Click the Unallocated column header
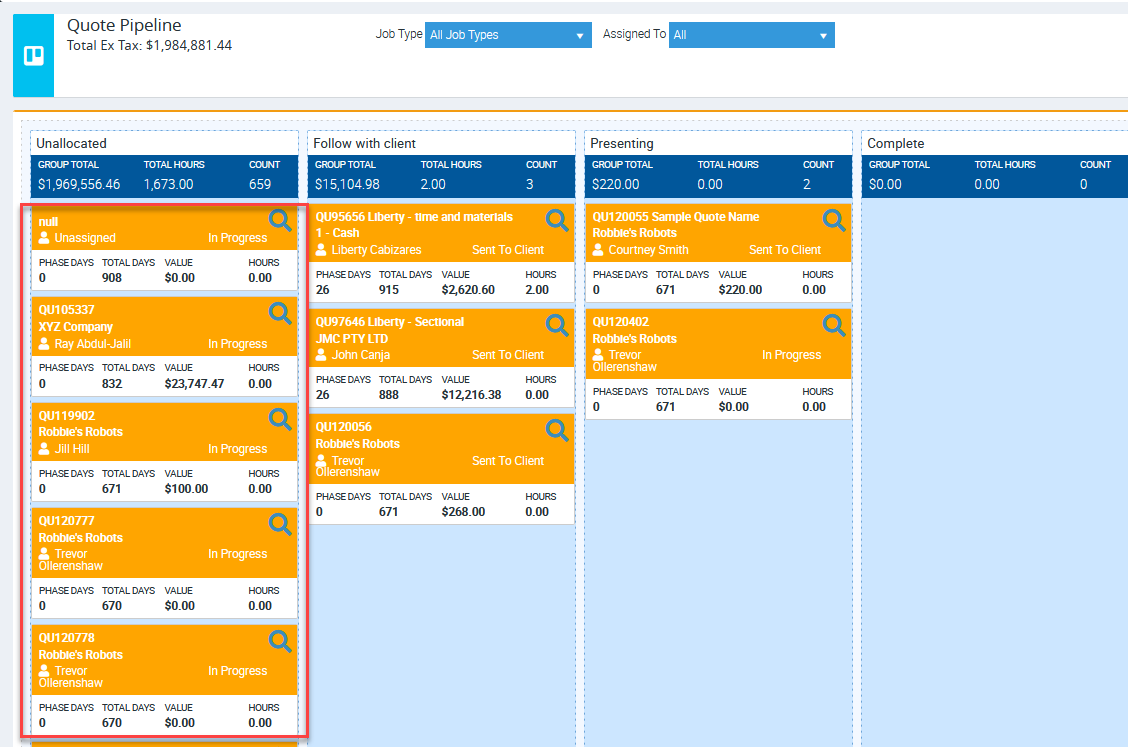Viewport: 1128px width, 747px height. tap(71, 143)
